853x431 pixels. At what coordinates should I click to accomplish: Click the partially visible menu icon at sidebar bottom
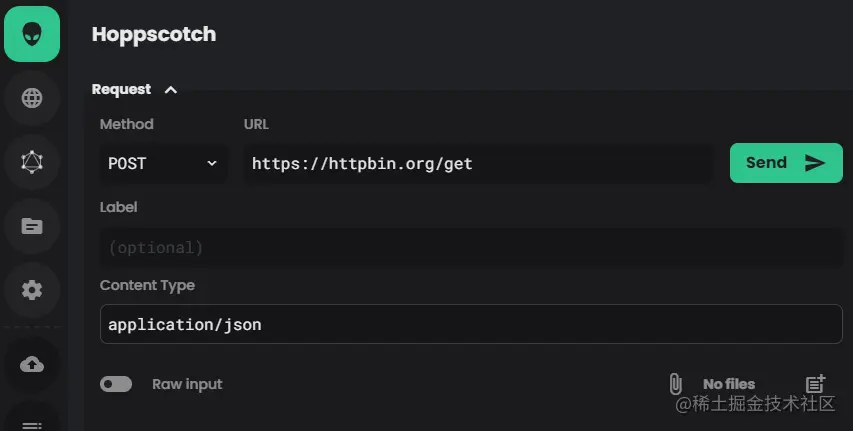[x=32, y=425]
